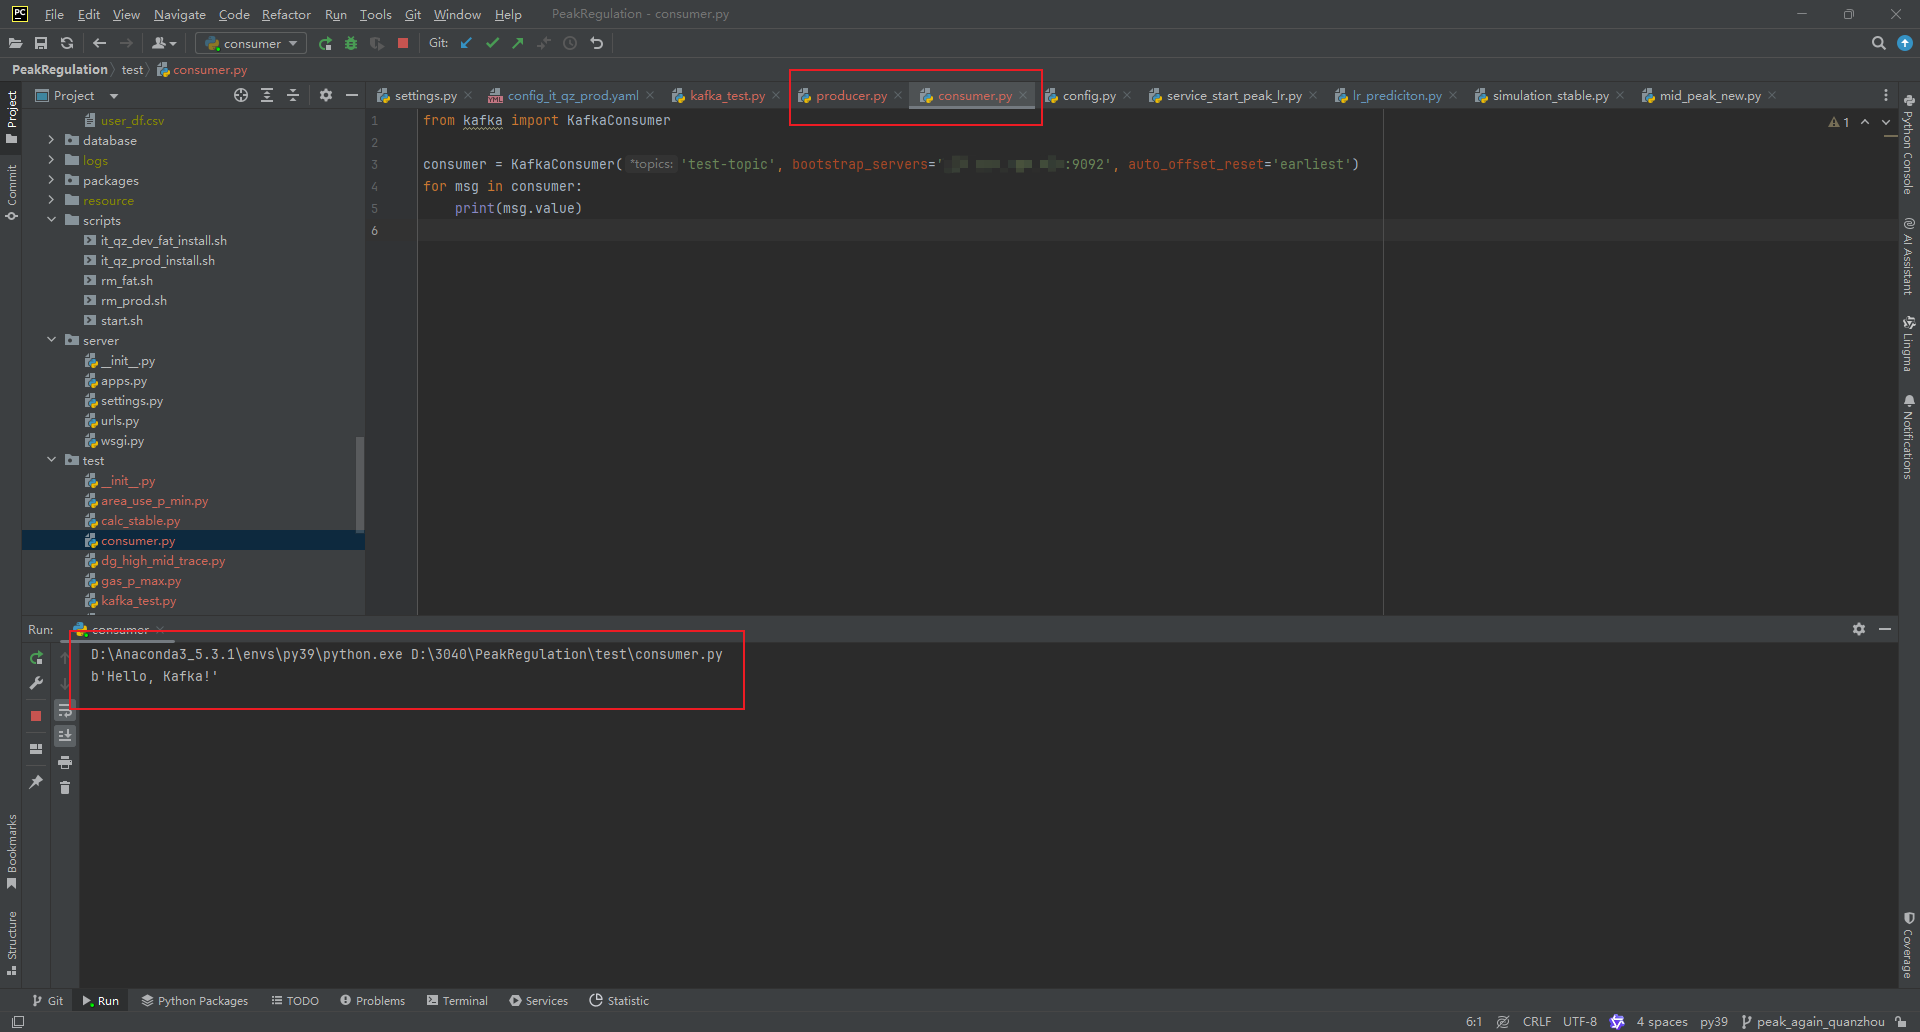This screenshot has width=1920, height=1032.
Task: Expand the logs folder
Action: pos(51,160)
